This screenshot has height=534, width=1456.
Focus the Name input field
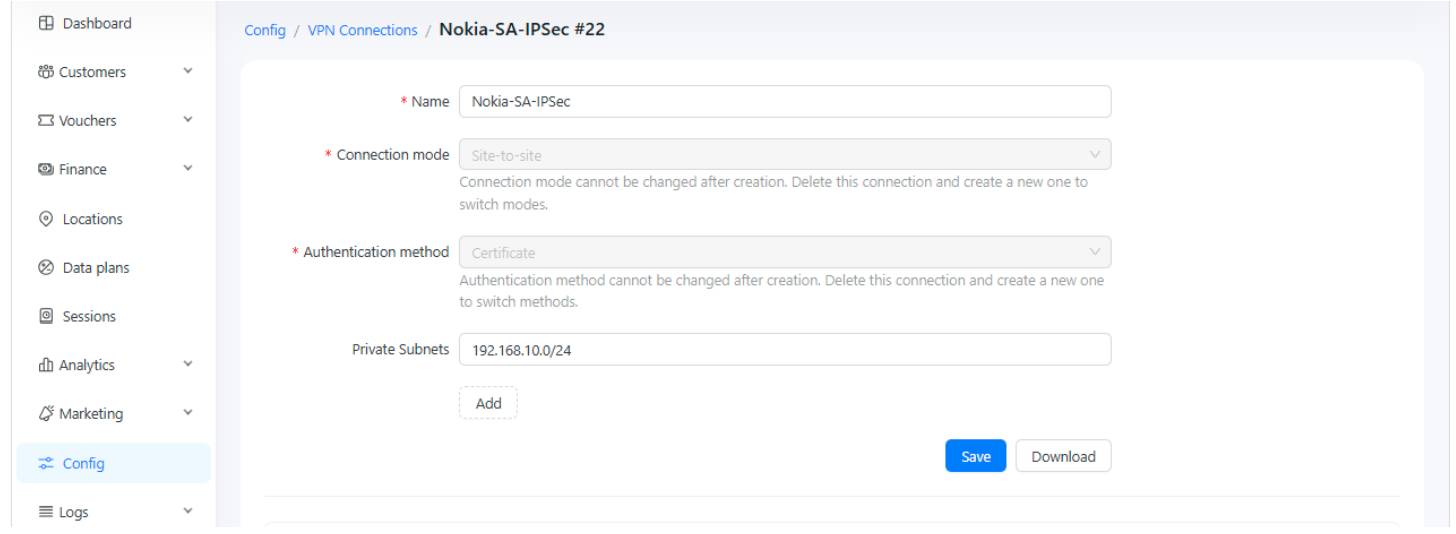[785, 101]
